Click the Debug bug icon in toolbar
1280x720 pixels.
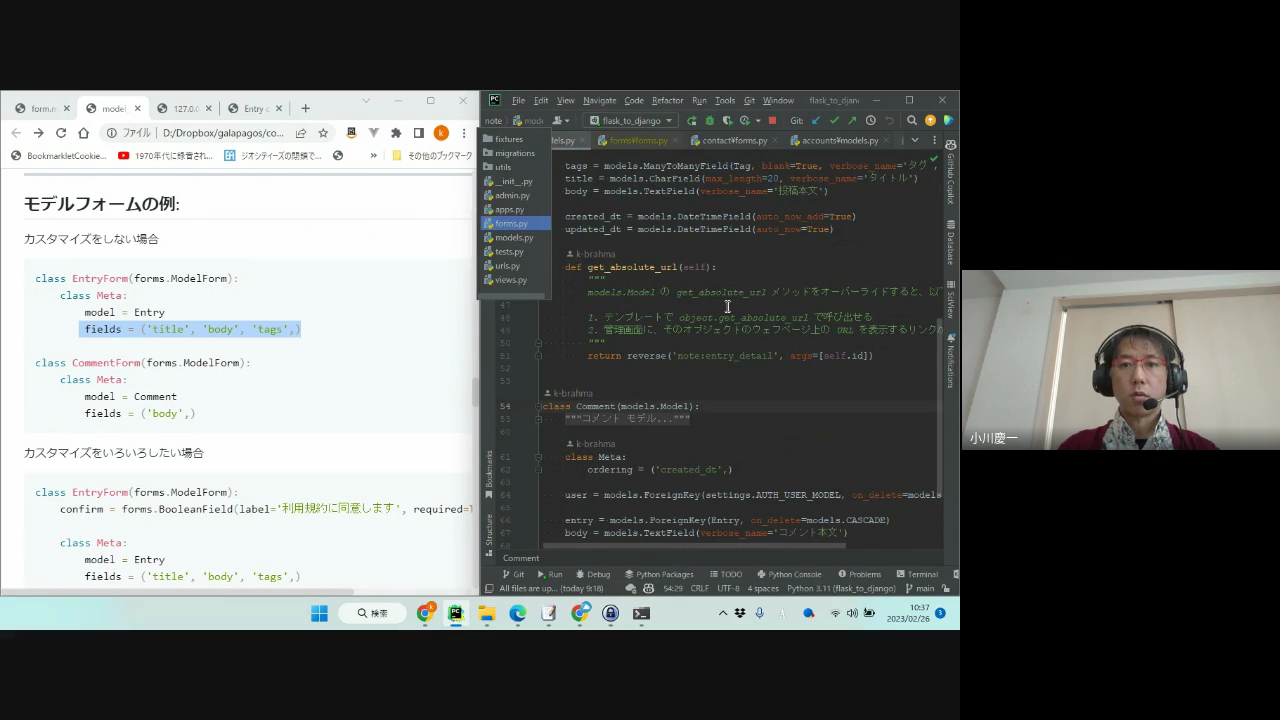click(x=710, y=121)
